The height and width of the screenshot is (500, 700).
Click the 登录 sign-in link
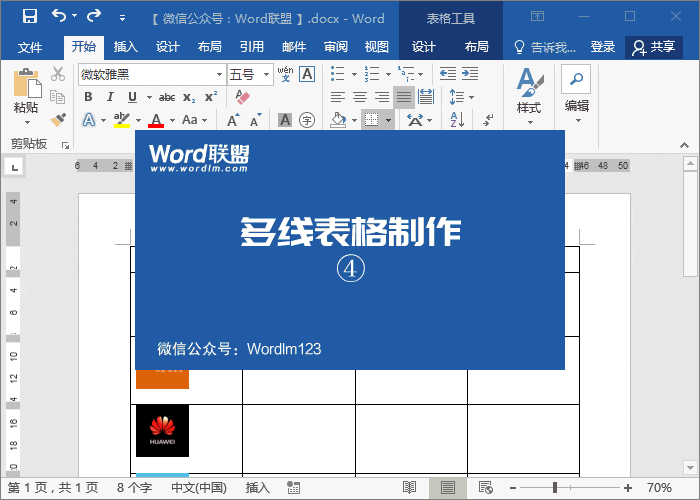pyautogui.click(x=603, y=47)
